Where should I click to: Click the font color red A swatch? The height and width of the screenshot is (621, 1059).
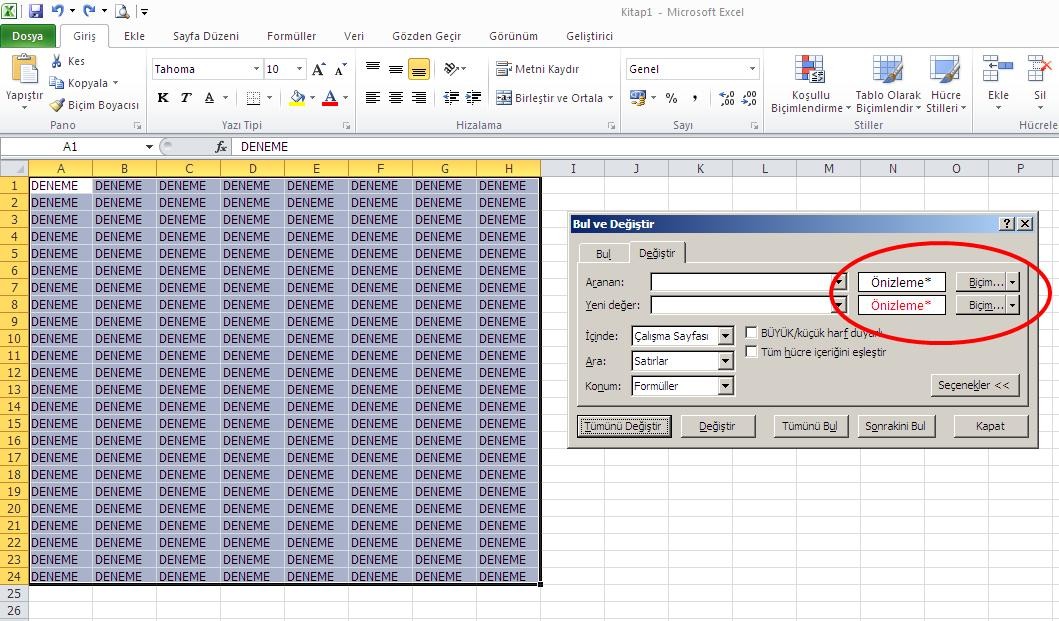pos(330,98)
